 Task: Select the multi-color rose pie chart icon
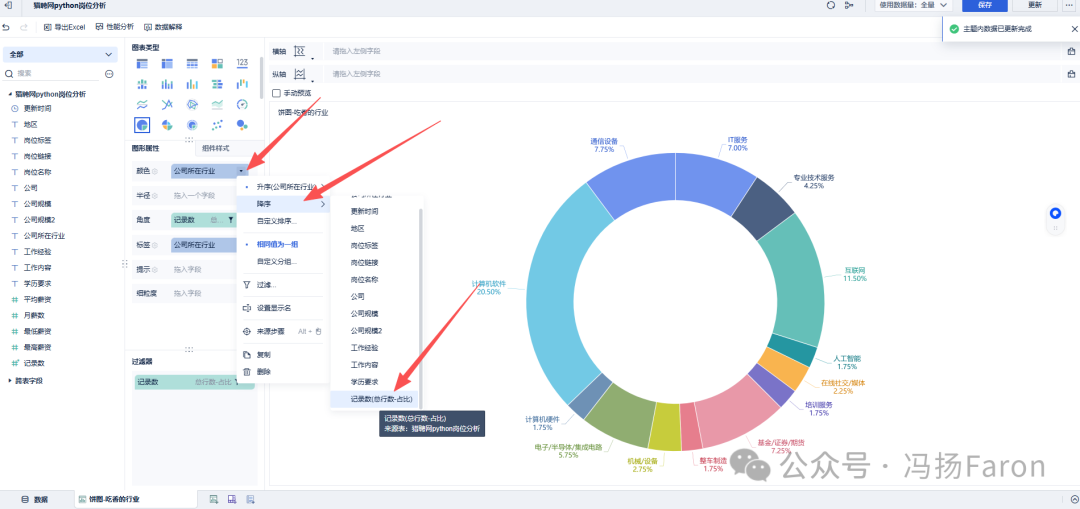(167, 125)
